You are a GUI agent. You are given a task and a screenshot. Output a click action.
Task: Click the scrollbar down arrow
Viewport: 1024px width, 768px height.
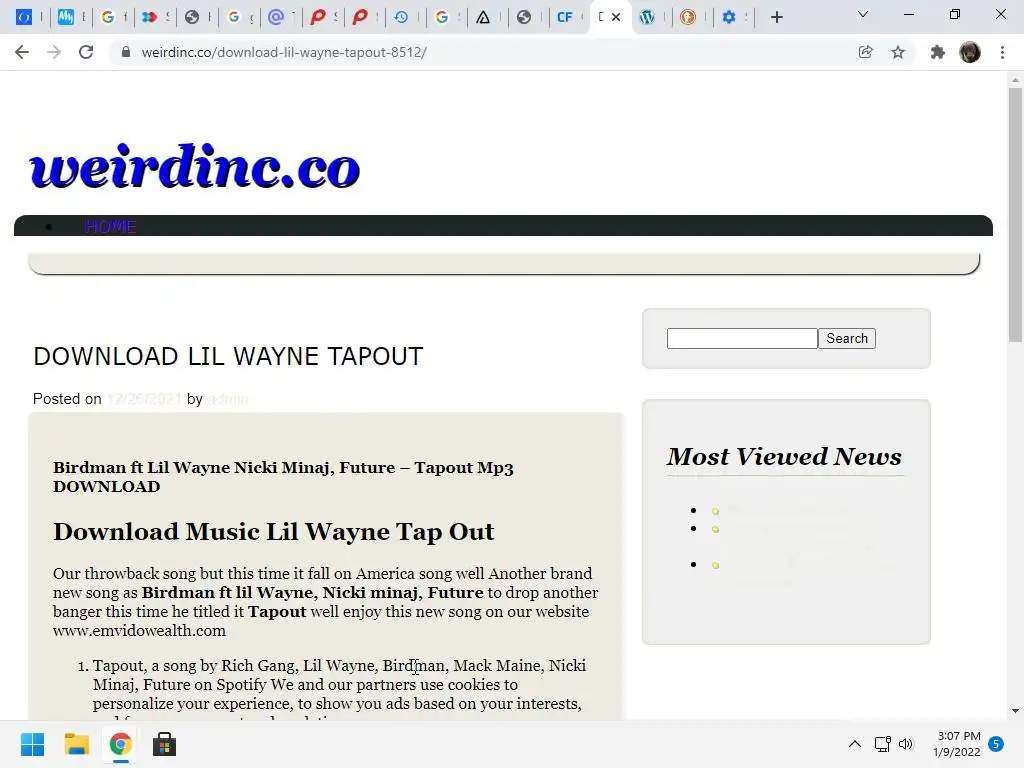[1015, 711]
